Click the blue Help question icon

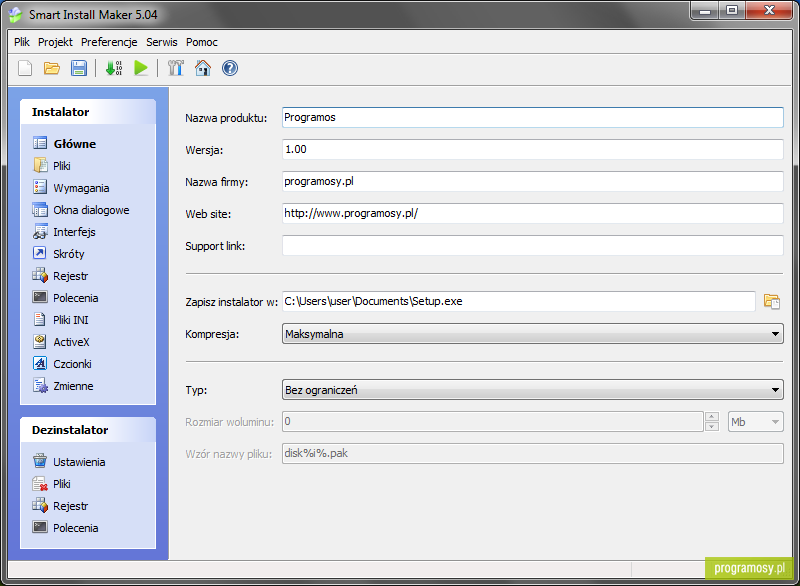[230, 68]
